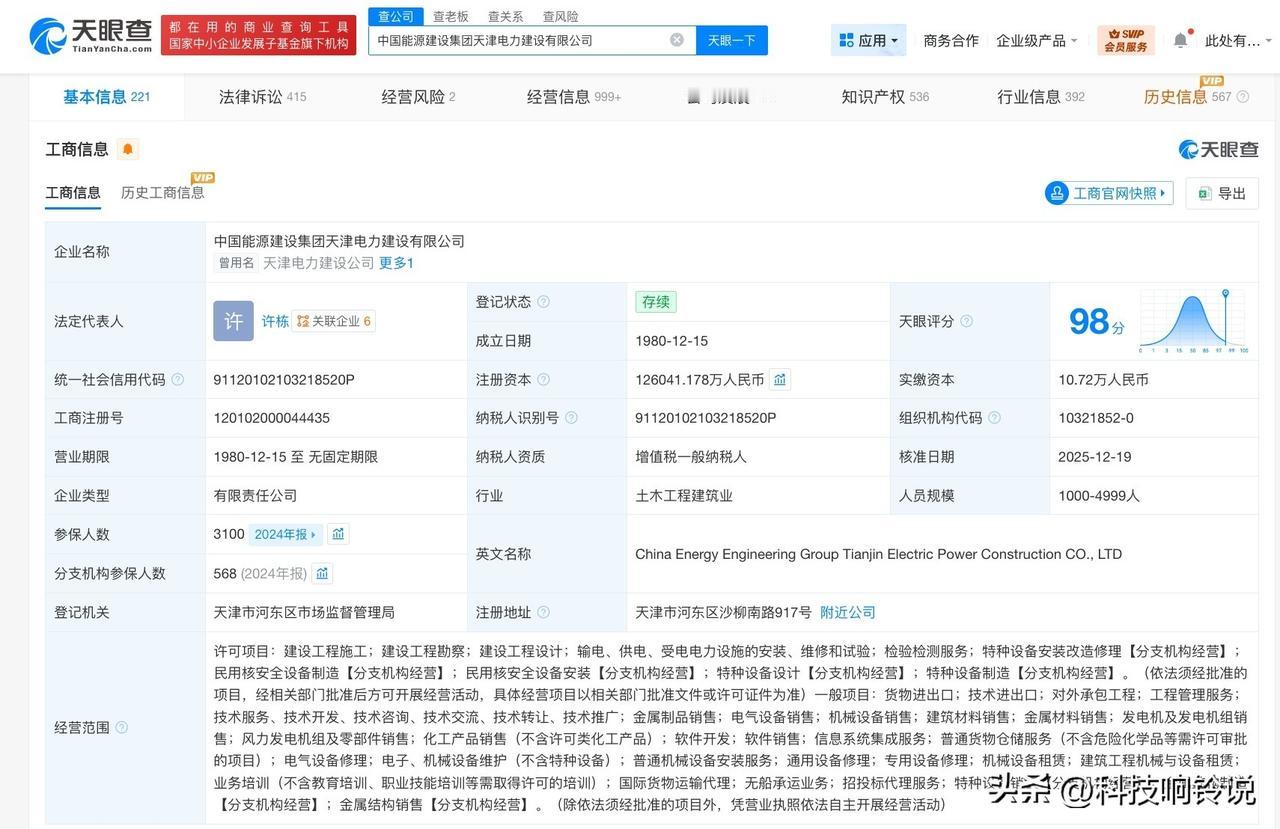The image size is (1280, 829).
Task: Click the SVIP 会员服务 badge
Action: 1126,40
